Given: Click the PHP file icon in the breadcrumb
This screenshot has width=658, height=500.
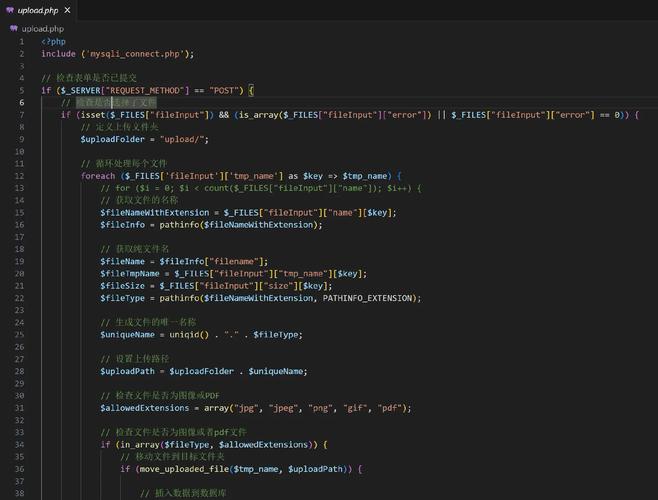Looking at the screenshot, I should (13, 29).
